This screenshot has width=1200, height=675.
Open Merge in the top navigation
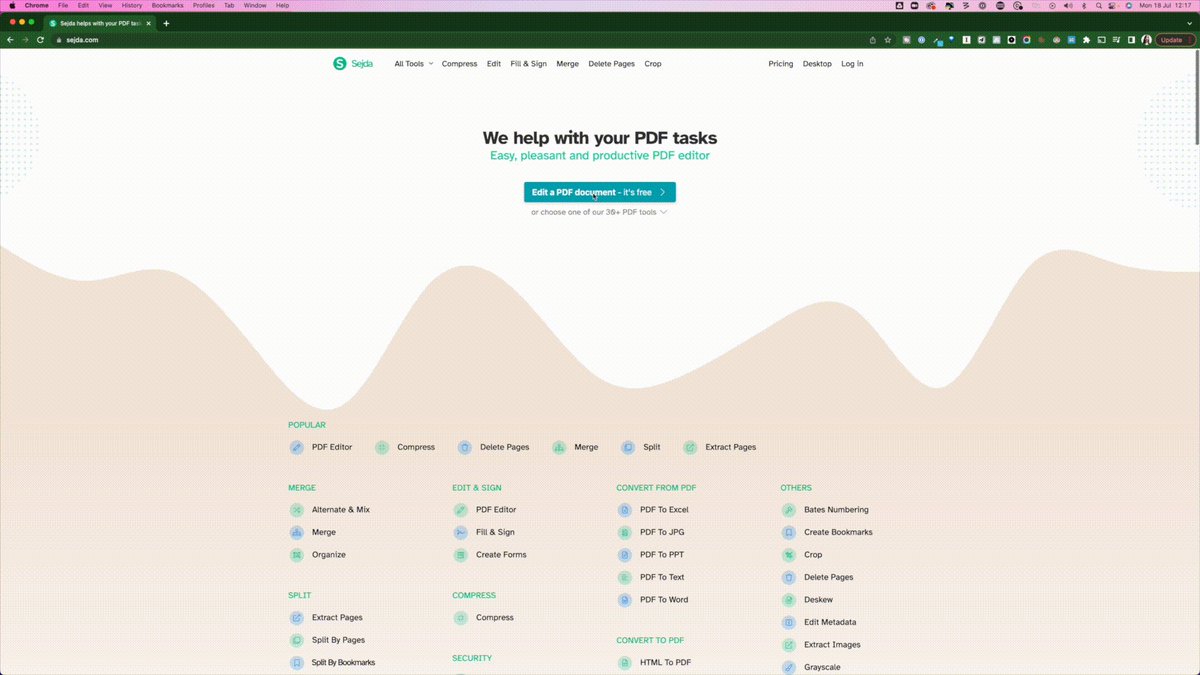567,64
